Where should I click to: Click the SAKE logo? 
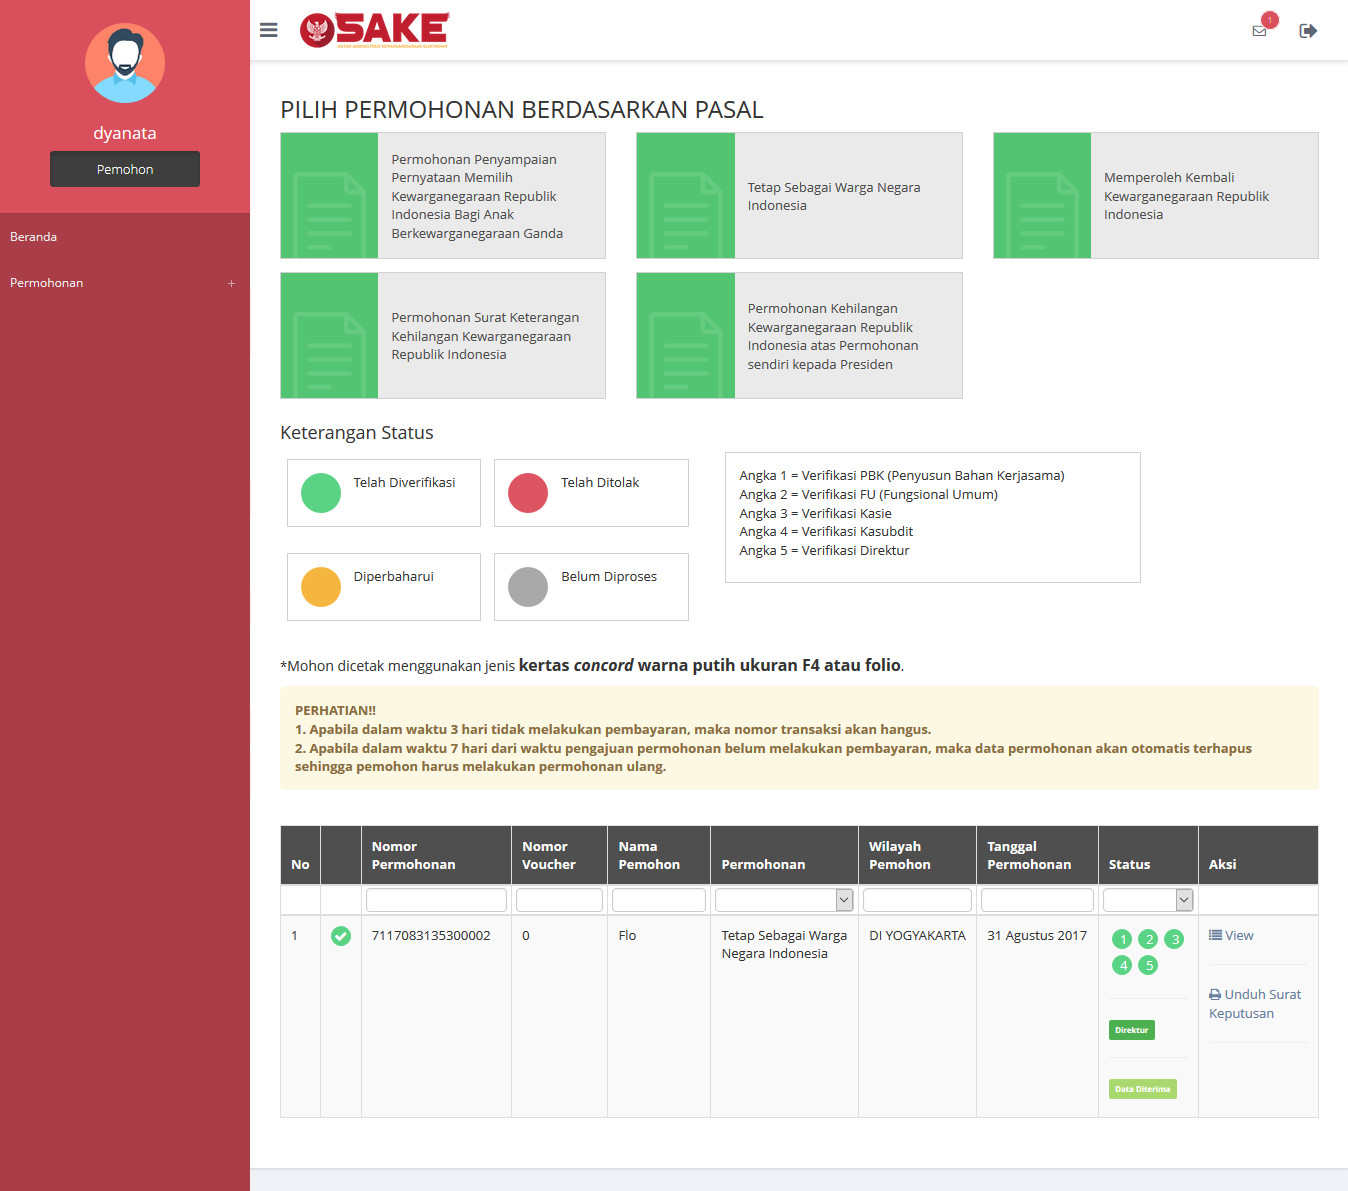pos(375,30)
